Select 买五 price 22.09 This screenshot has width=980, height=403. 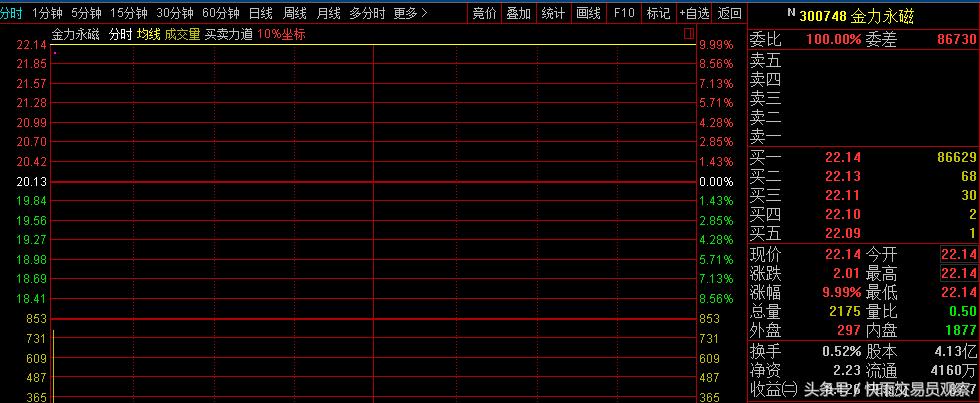pyautogui.click(x=842, y=234)
